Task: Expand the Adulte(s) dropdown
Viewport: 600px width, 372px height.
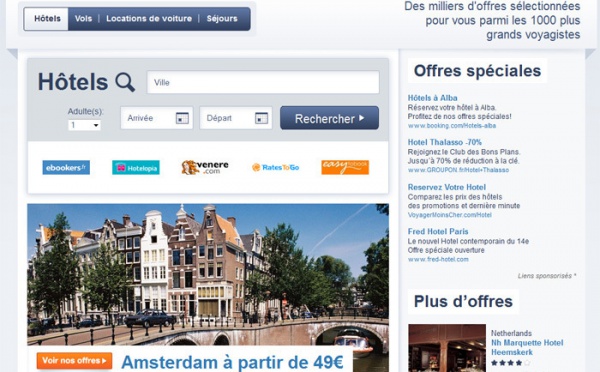Action: coord(84,125)
